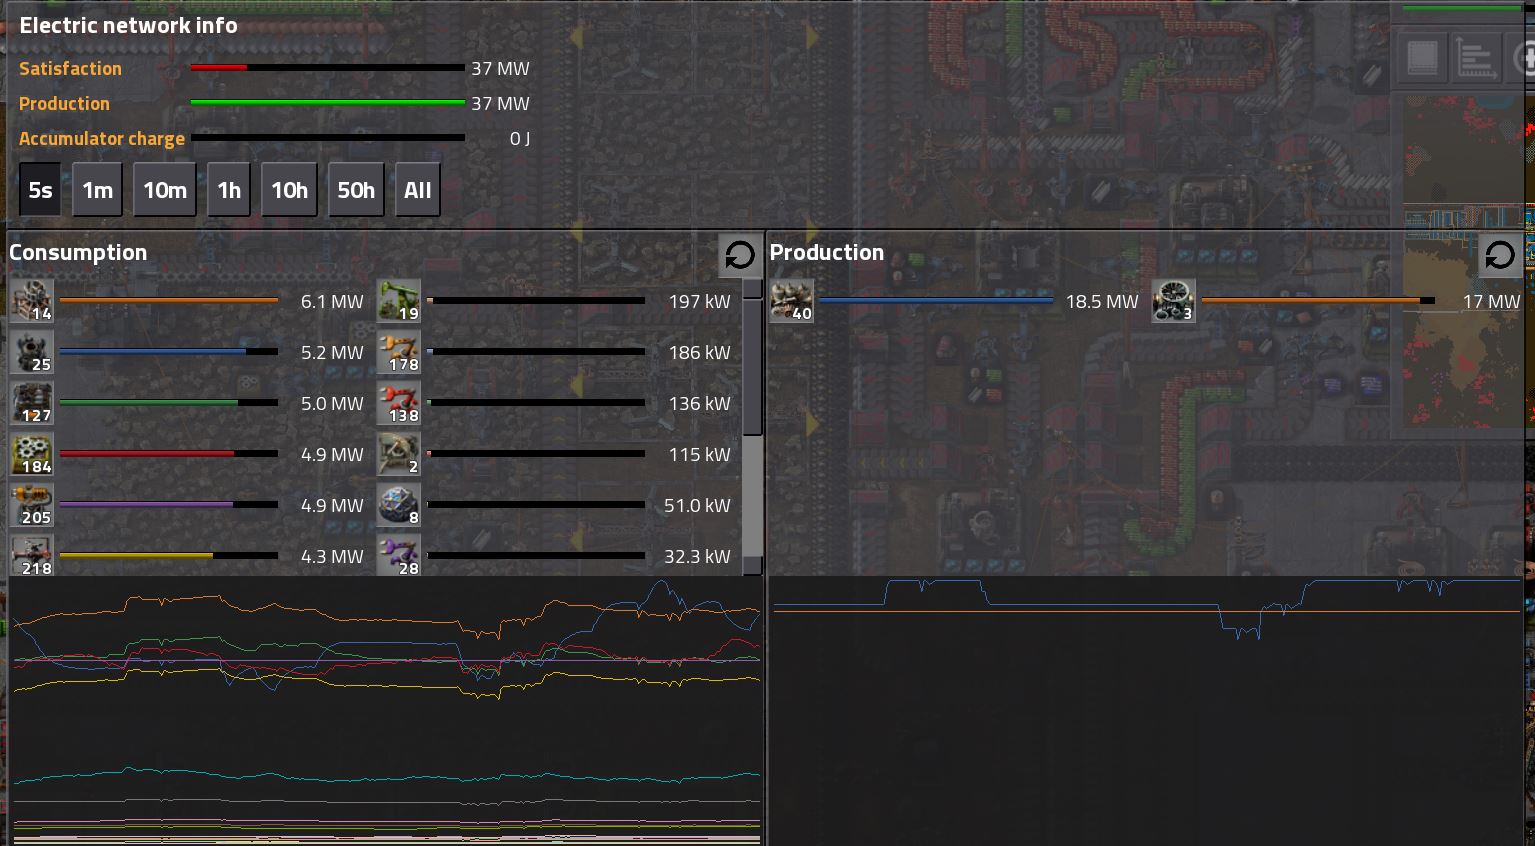
Task: Click the consumer icon with count 14
Action: tap(32, 301)
